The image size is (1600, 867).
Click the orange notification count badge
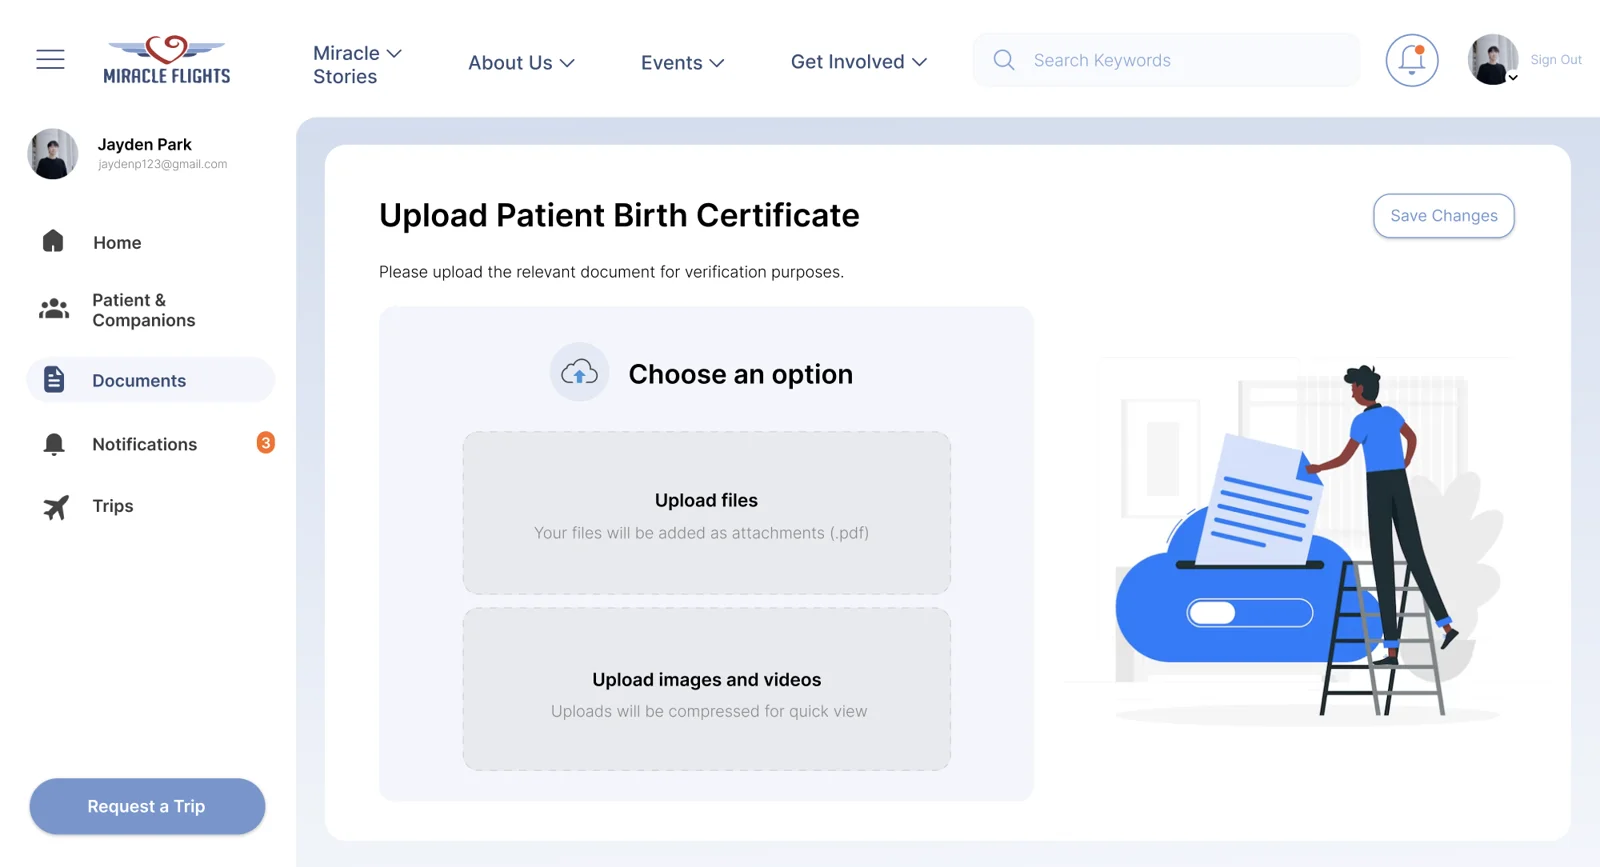tap(265, 442)
